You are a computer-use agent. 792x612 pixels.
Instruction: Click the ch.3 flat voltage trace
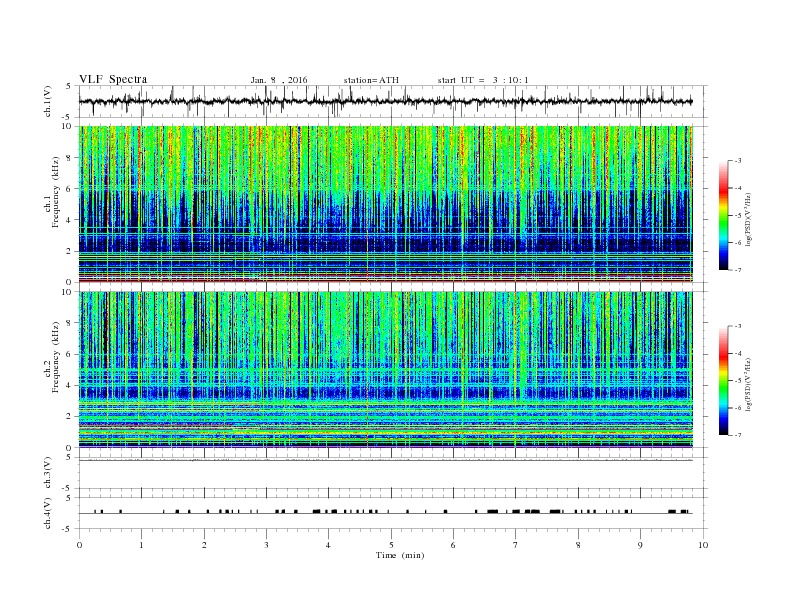point(385,460)
